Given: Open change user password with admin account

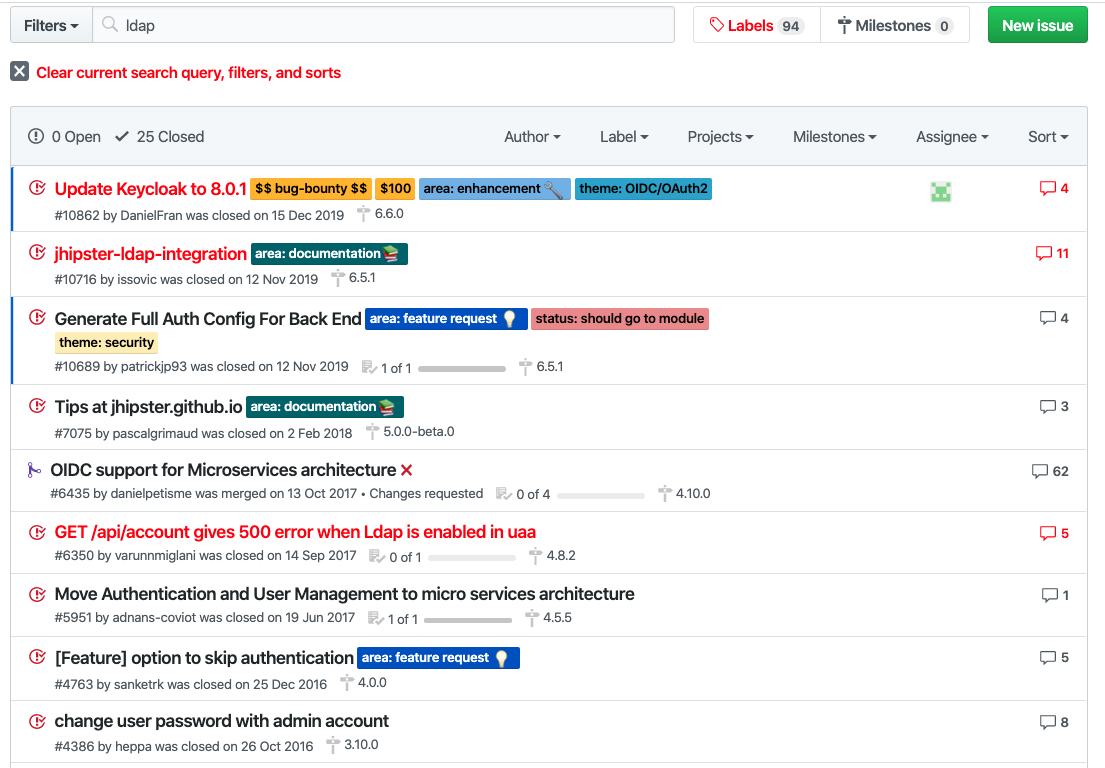Looking at the screenshot, I should coord(221,721).
